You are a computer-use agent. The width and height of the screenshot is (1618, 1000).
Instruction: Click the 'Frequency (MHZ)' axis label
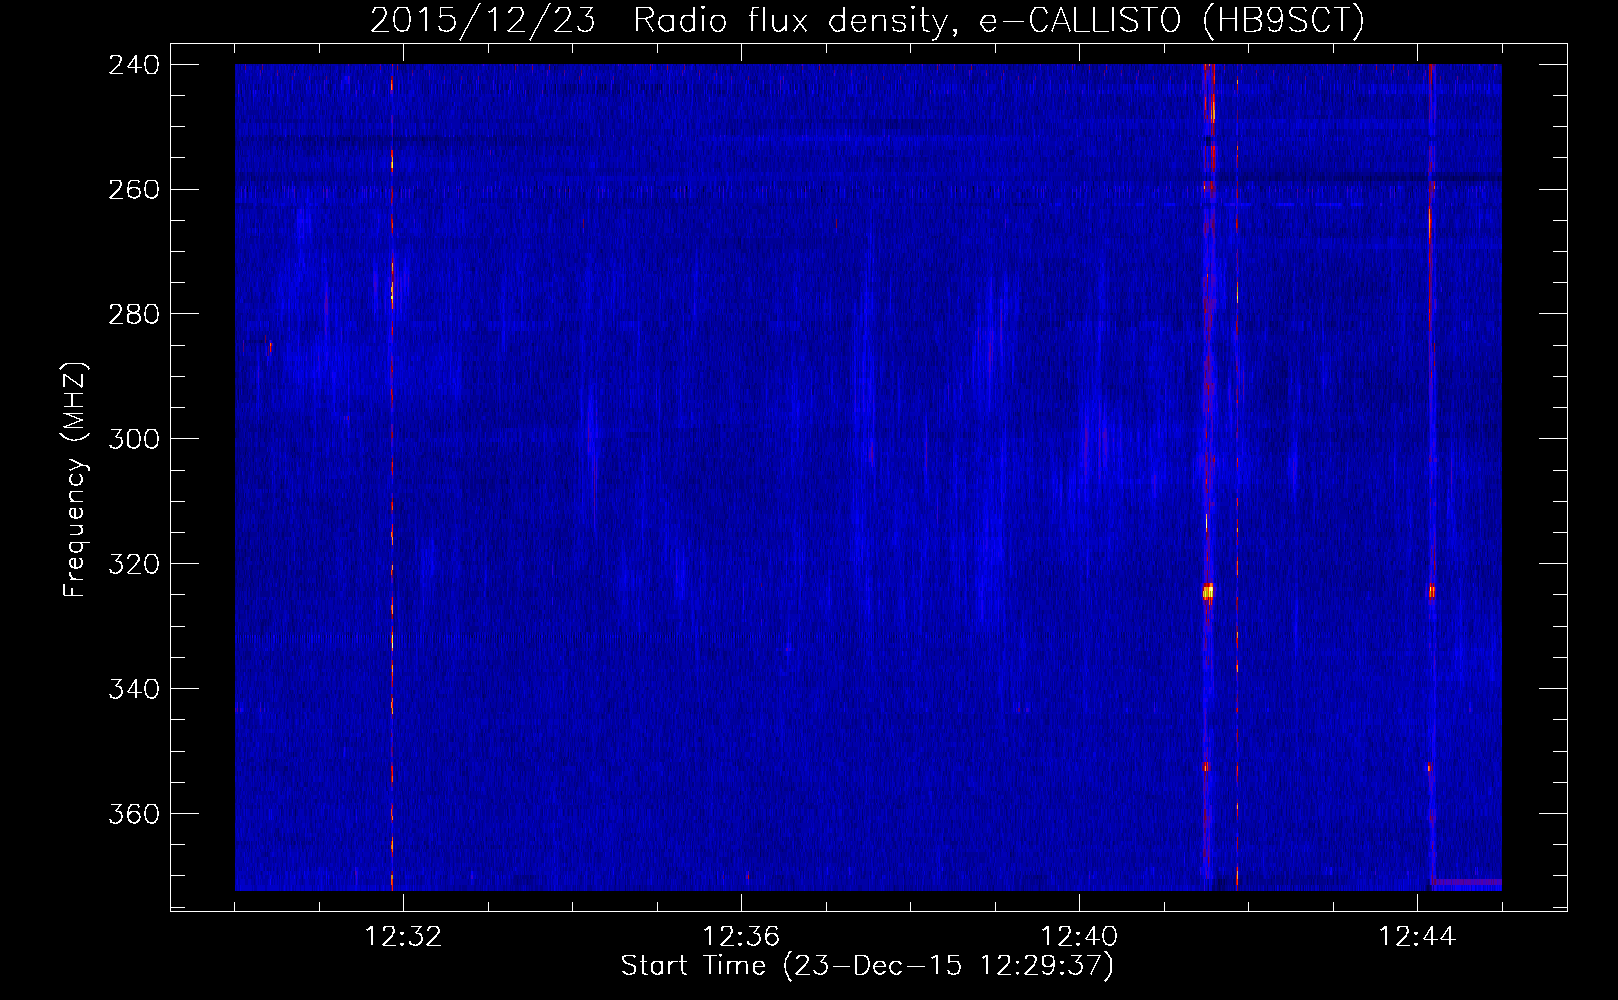[75, 480]
